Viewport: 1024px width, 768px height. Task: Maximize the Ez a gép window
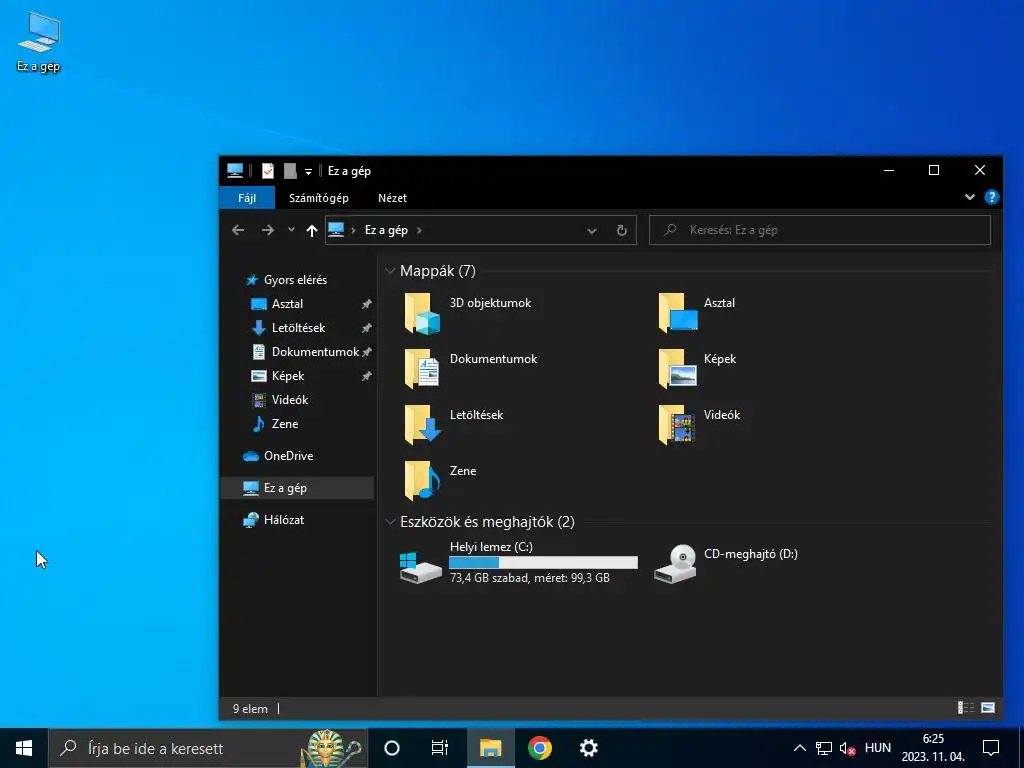934,170
